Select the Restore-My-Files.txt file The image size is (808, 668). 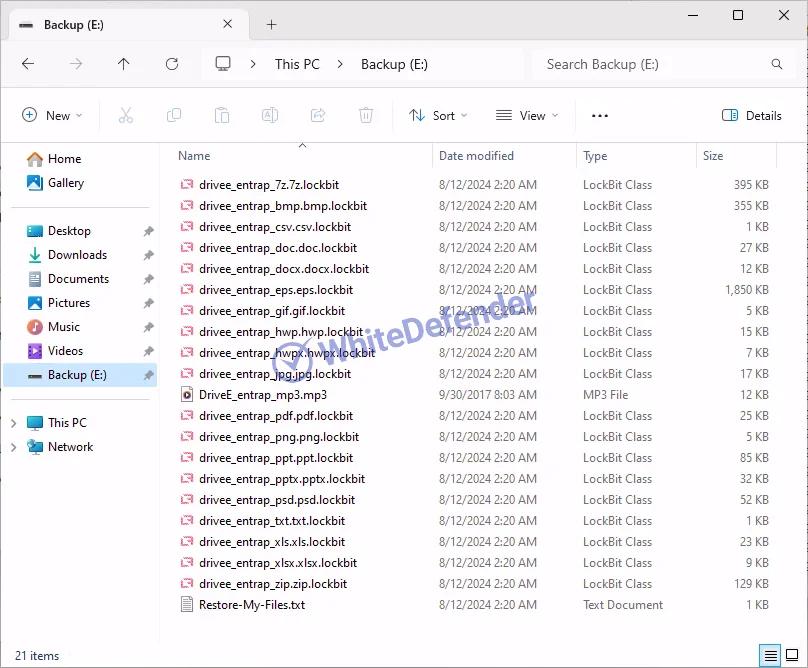pyautogui.click(x=251, y=605)
